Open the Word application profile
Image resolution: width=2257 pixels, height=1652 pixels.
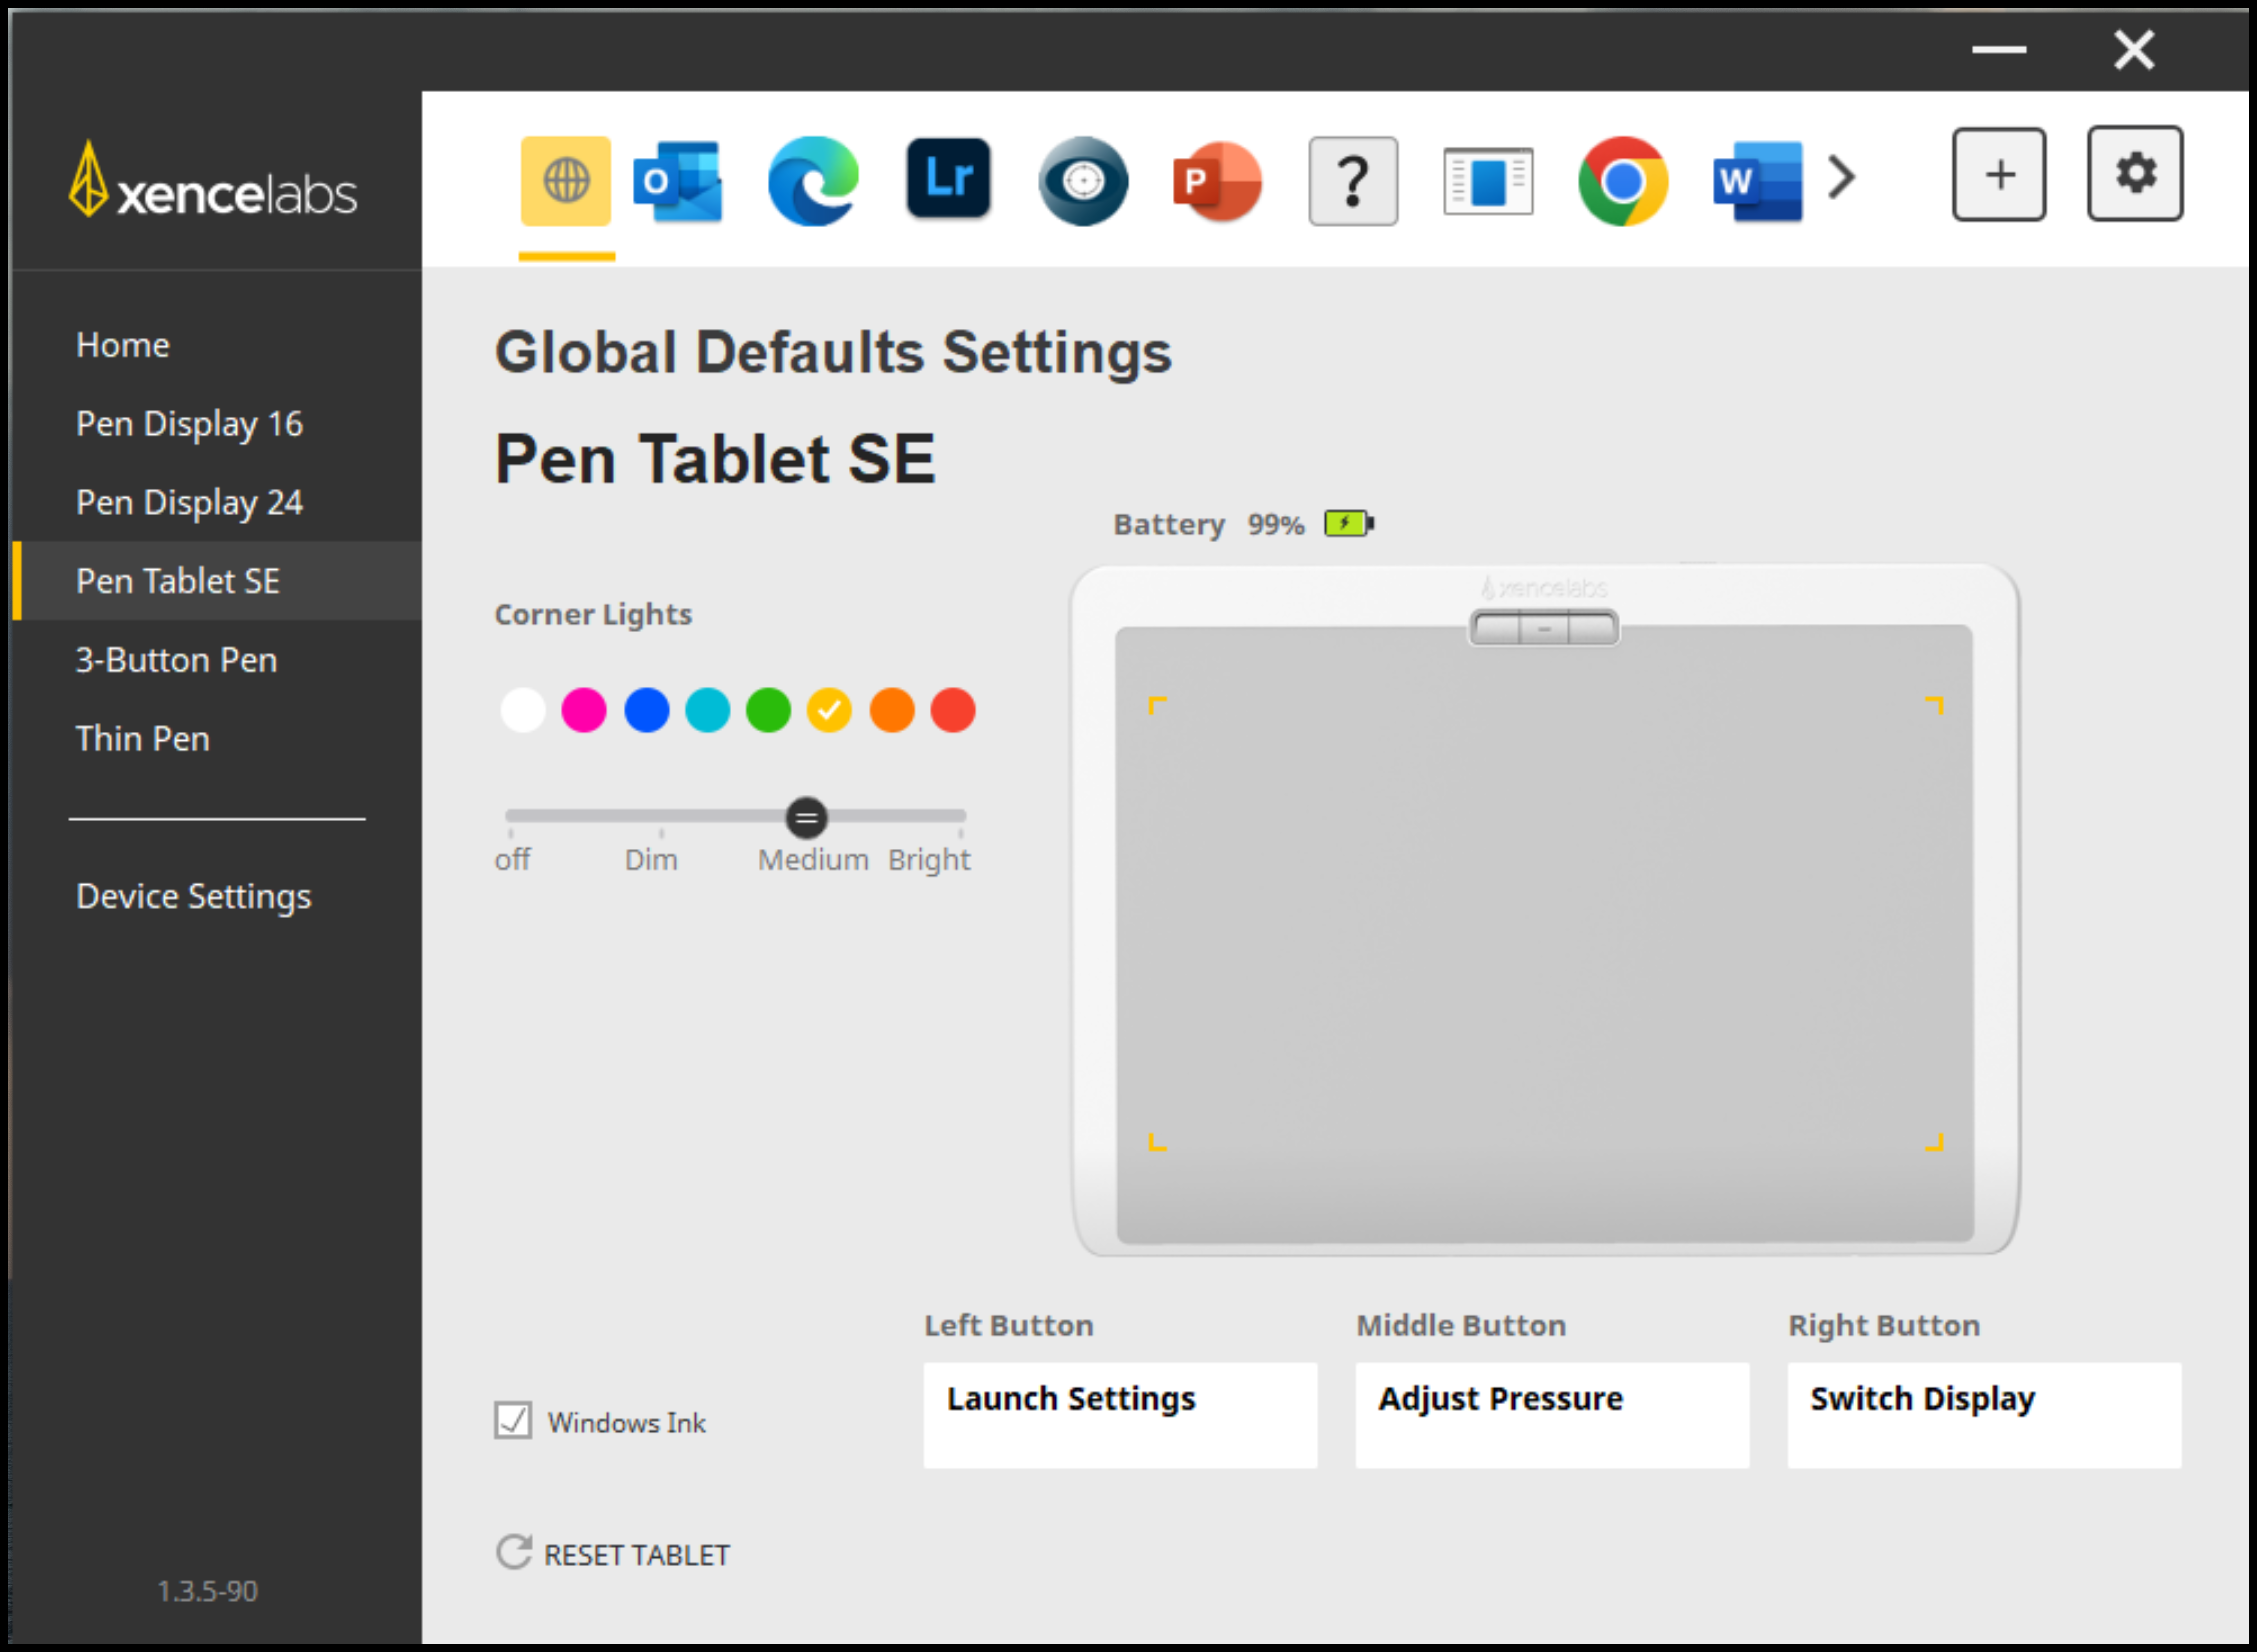(1757, 181)
